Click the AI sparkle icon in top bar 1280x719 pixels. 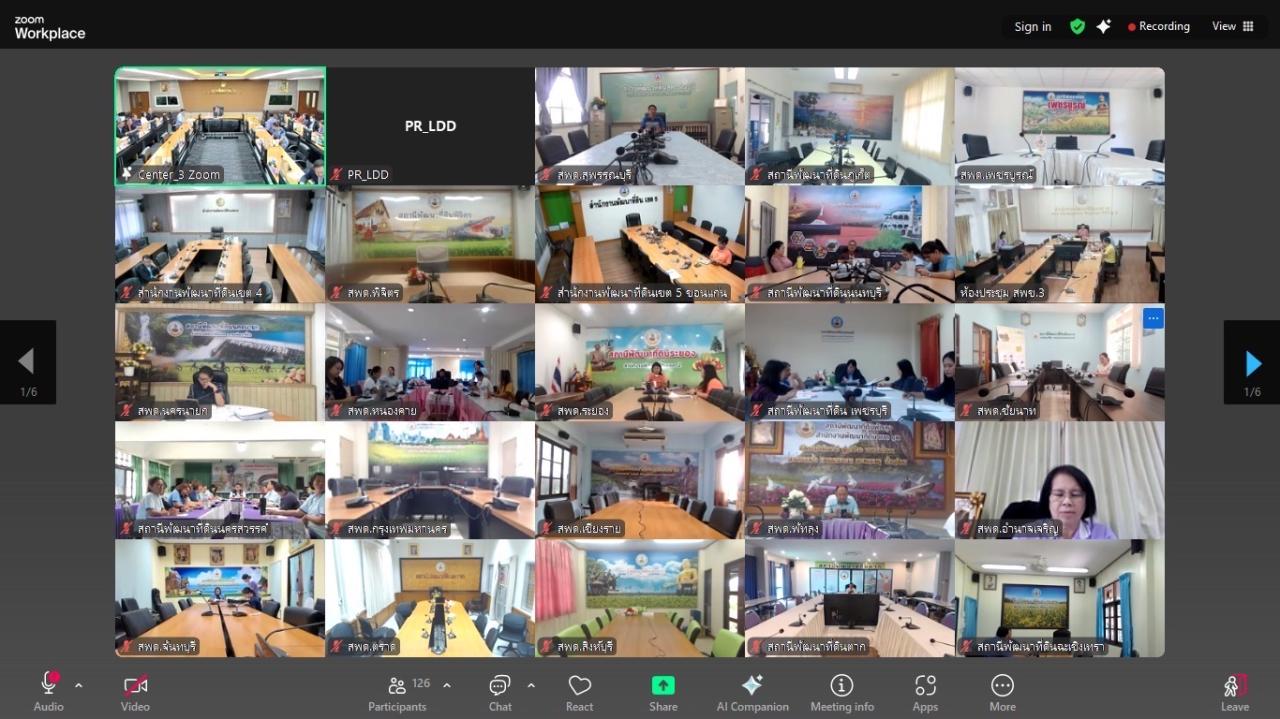(x=1103, y=27)
